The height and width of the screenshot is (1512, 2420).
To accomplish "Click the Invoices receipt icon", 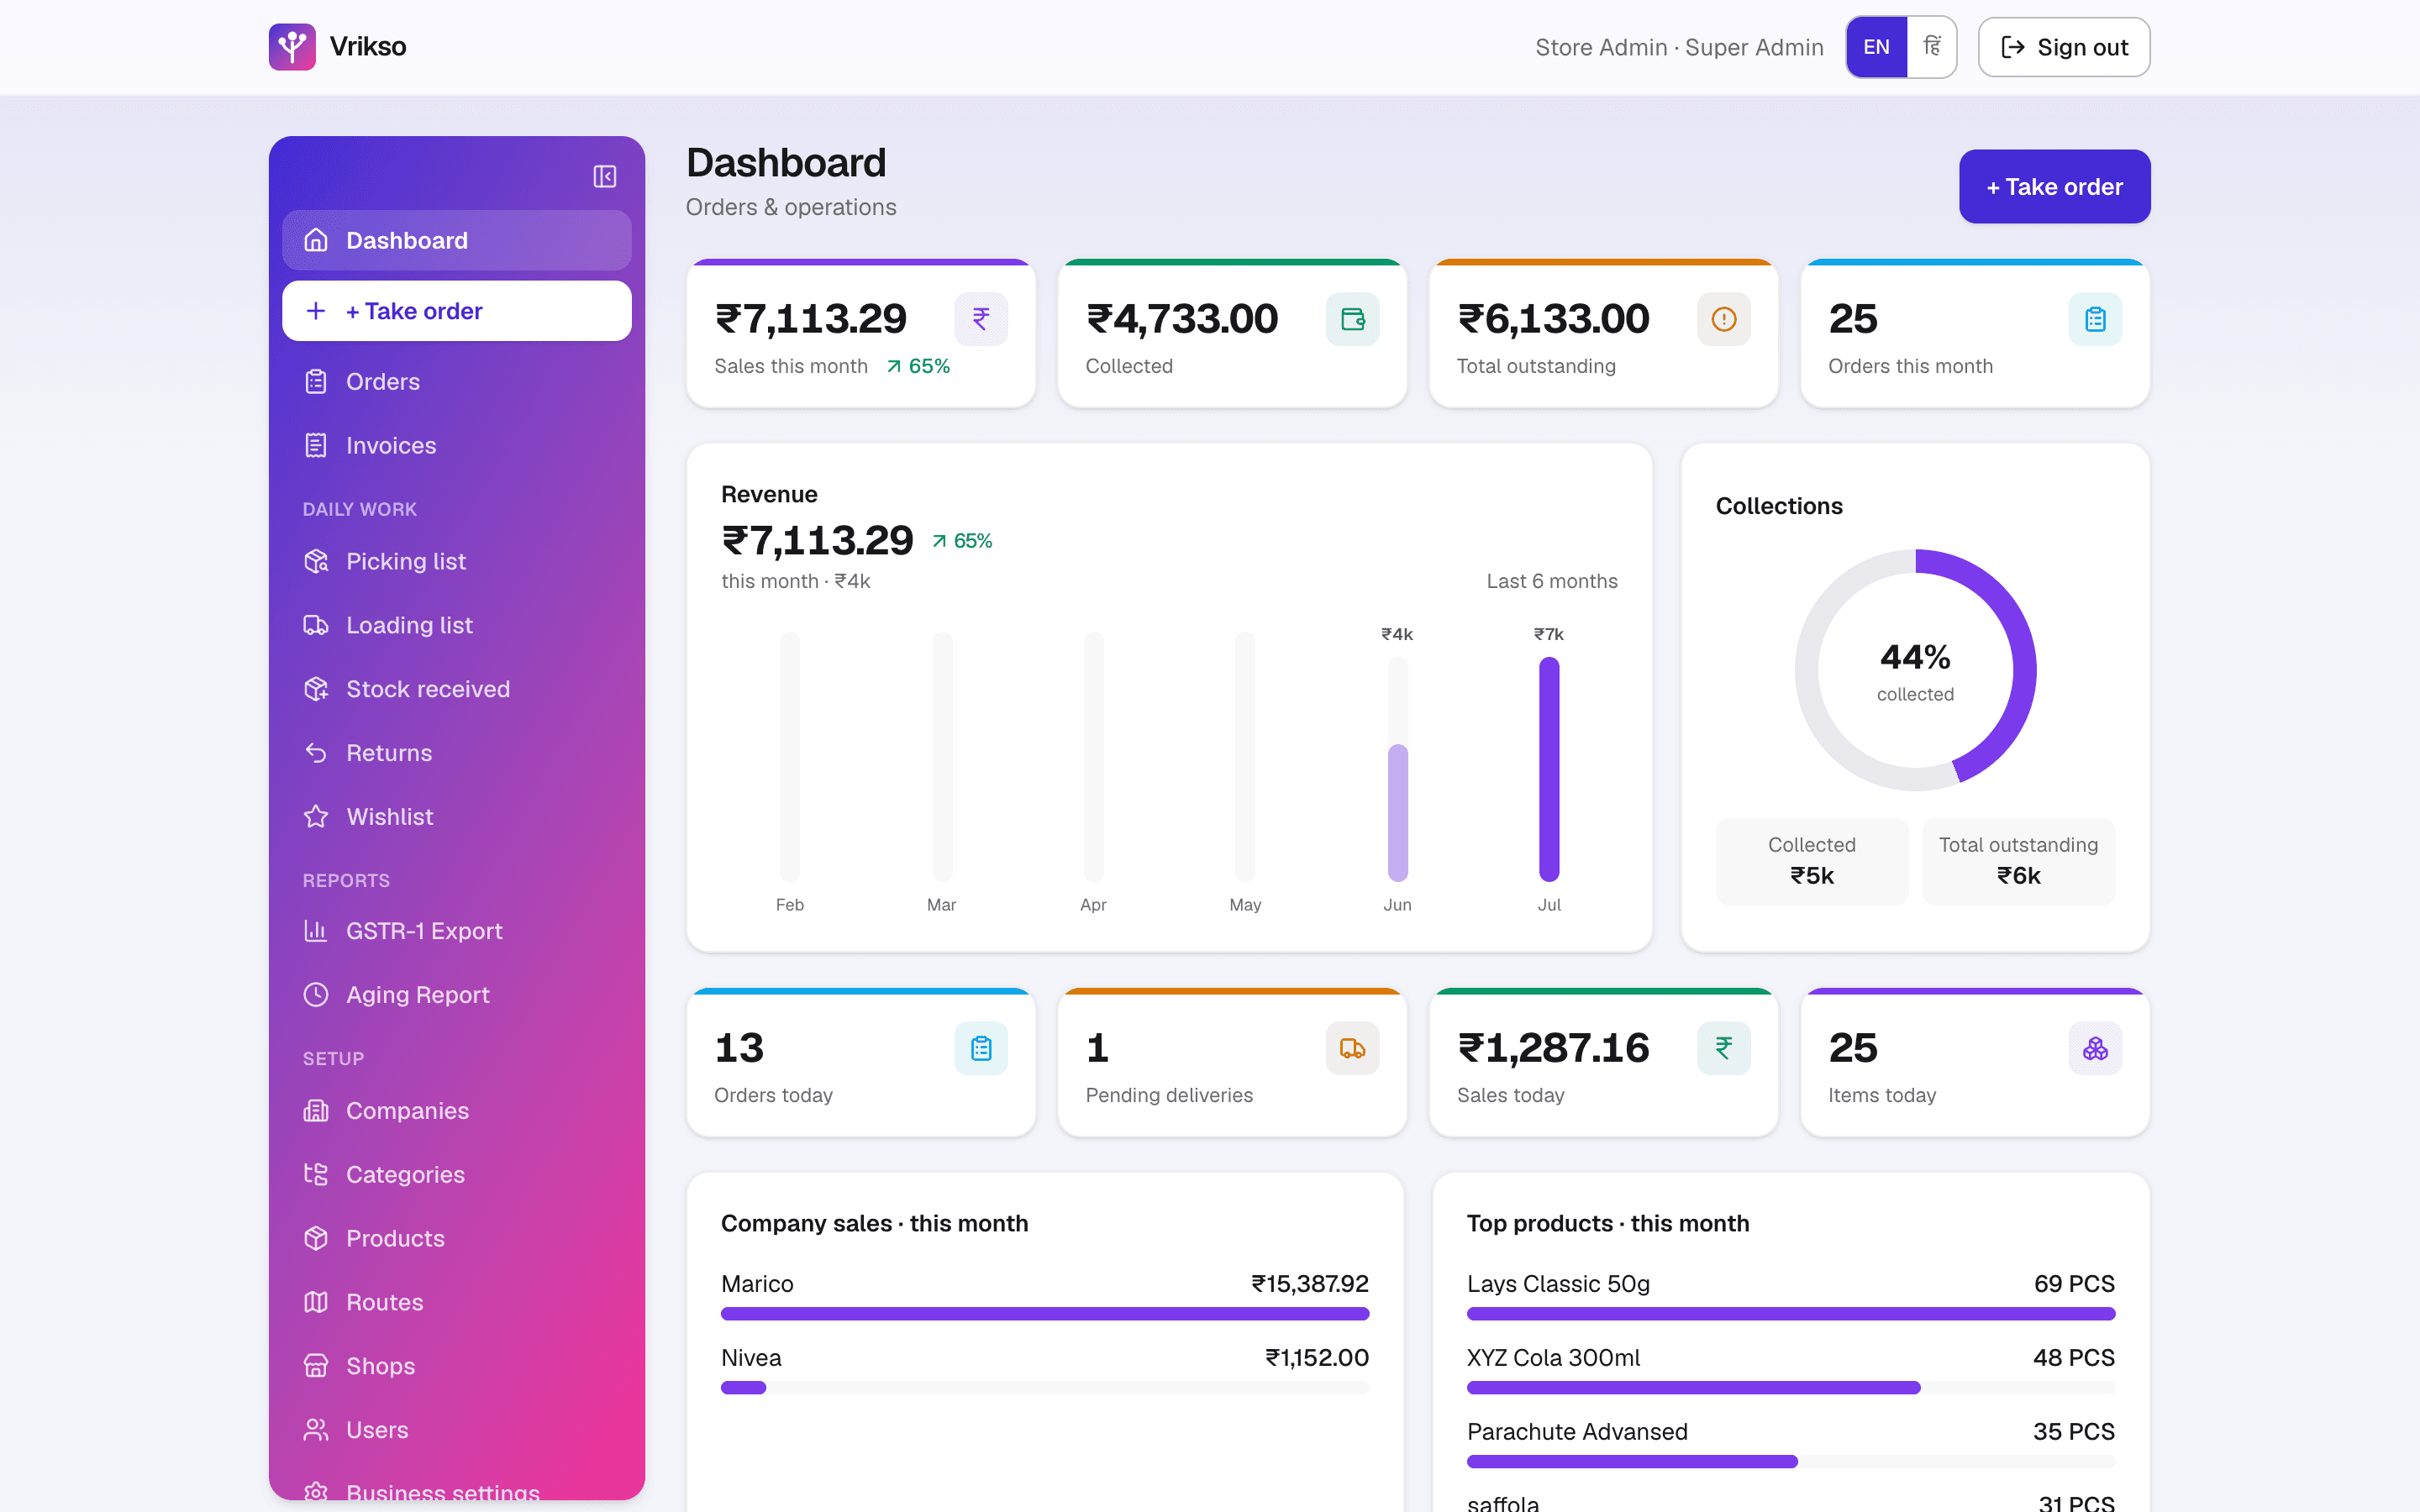I will (316, 445).
